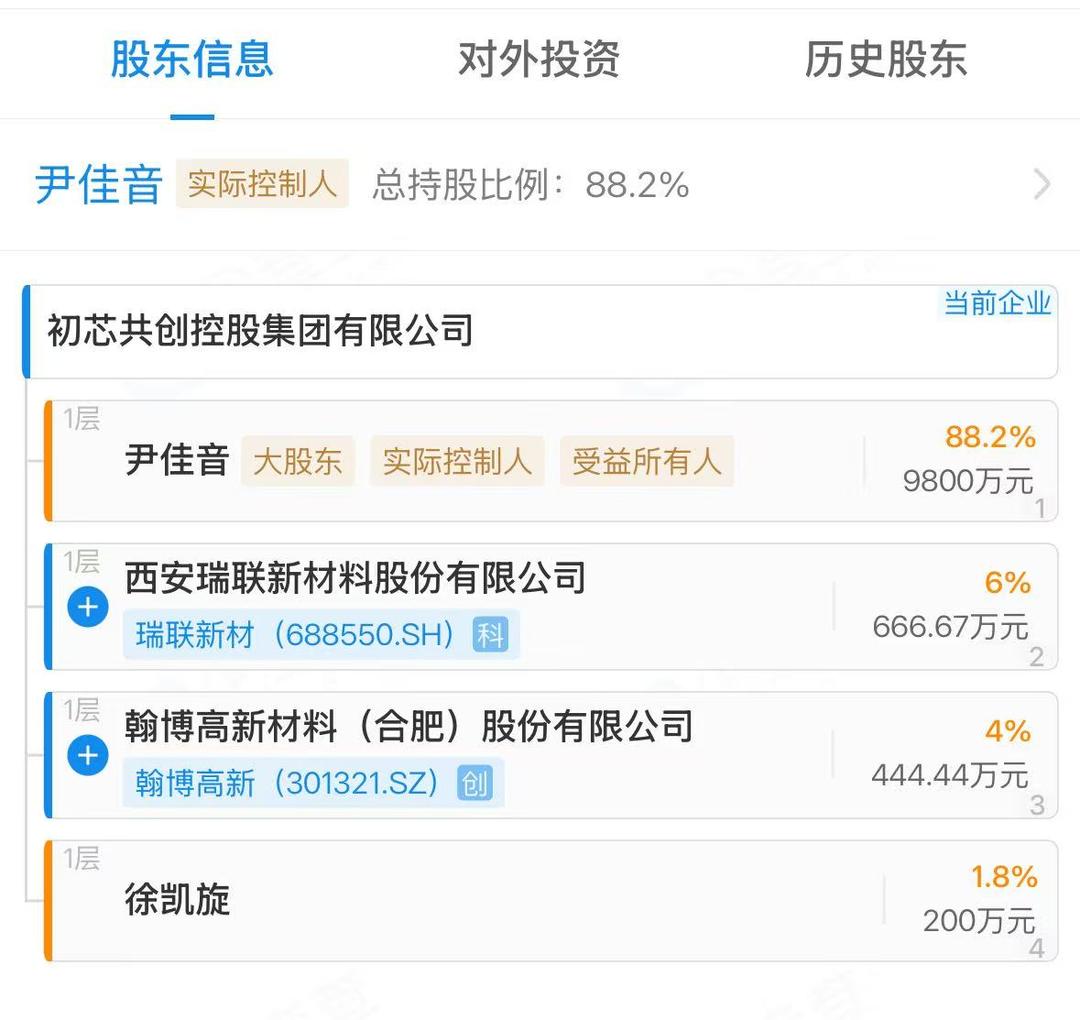The image size is (1080, 1020).
Task: Switch to the 股东信息 tab
Action: point(191,60)
